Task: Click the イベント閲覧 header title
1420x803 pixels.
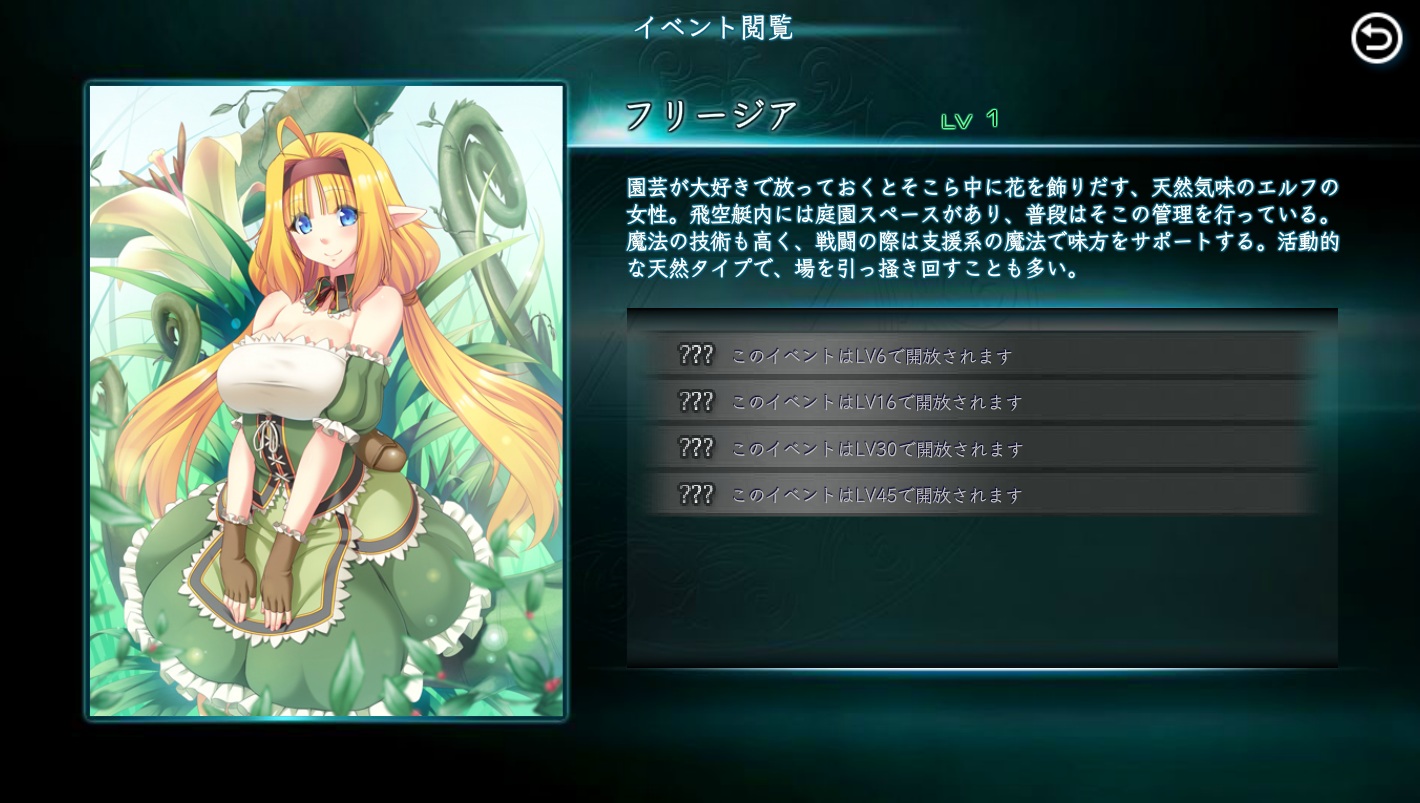Action: coord(713,27)
